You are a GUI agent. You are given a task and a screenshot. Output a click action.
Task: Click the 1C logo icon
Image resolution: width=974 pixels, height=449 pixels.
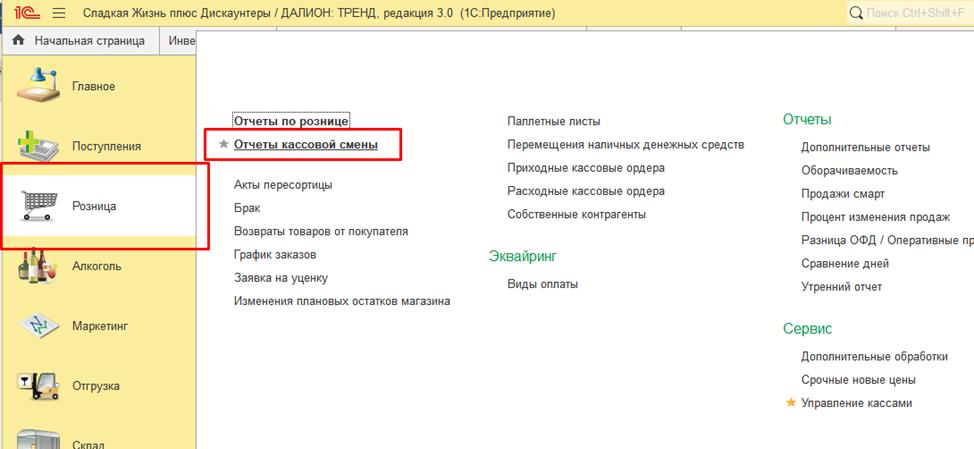tap(22, 14)
